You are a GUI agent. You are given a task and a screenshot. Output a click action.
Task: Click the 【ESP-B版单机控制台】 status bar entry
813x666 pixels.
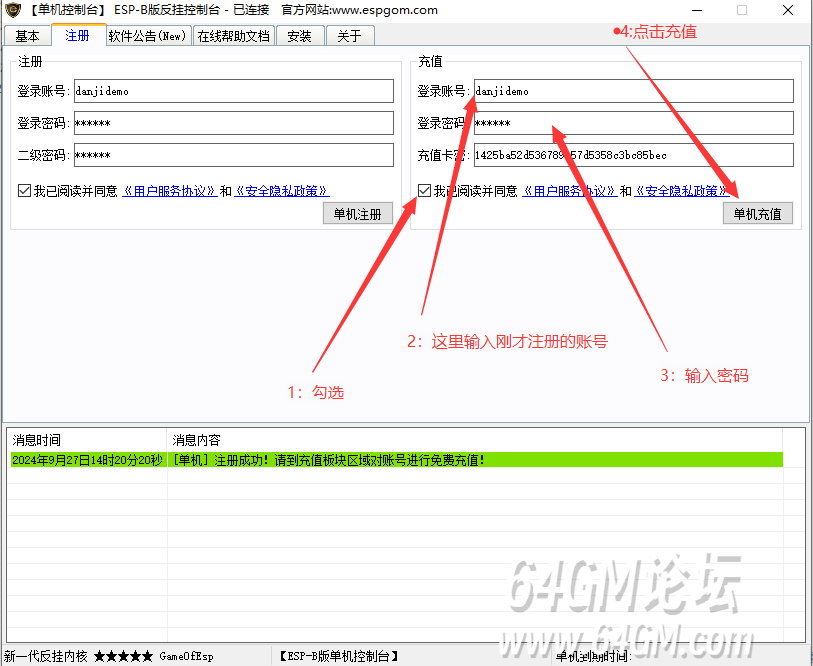(x=339, y=656)
